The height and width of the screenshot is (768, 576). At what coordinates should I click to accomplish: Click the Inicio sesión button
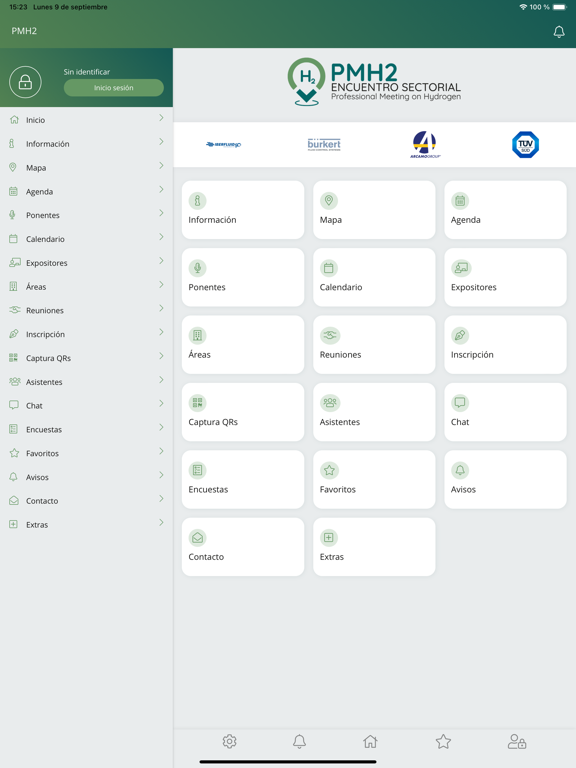114,88
